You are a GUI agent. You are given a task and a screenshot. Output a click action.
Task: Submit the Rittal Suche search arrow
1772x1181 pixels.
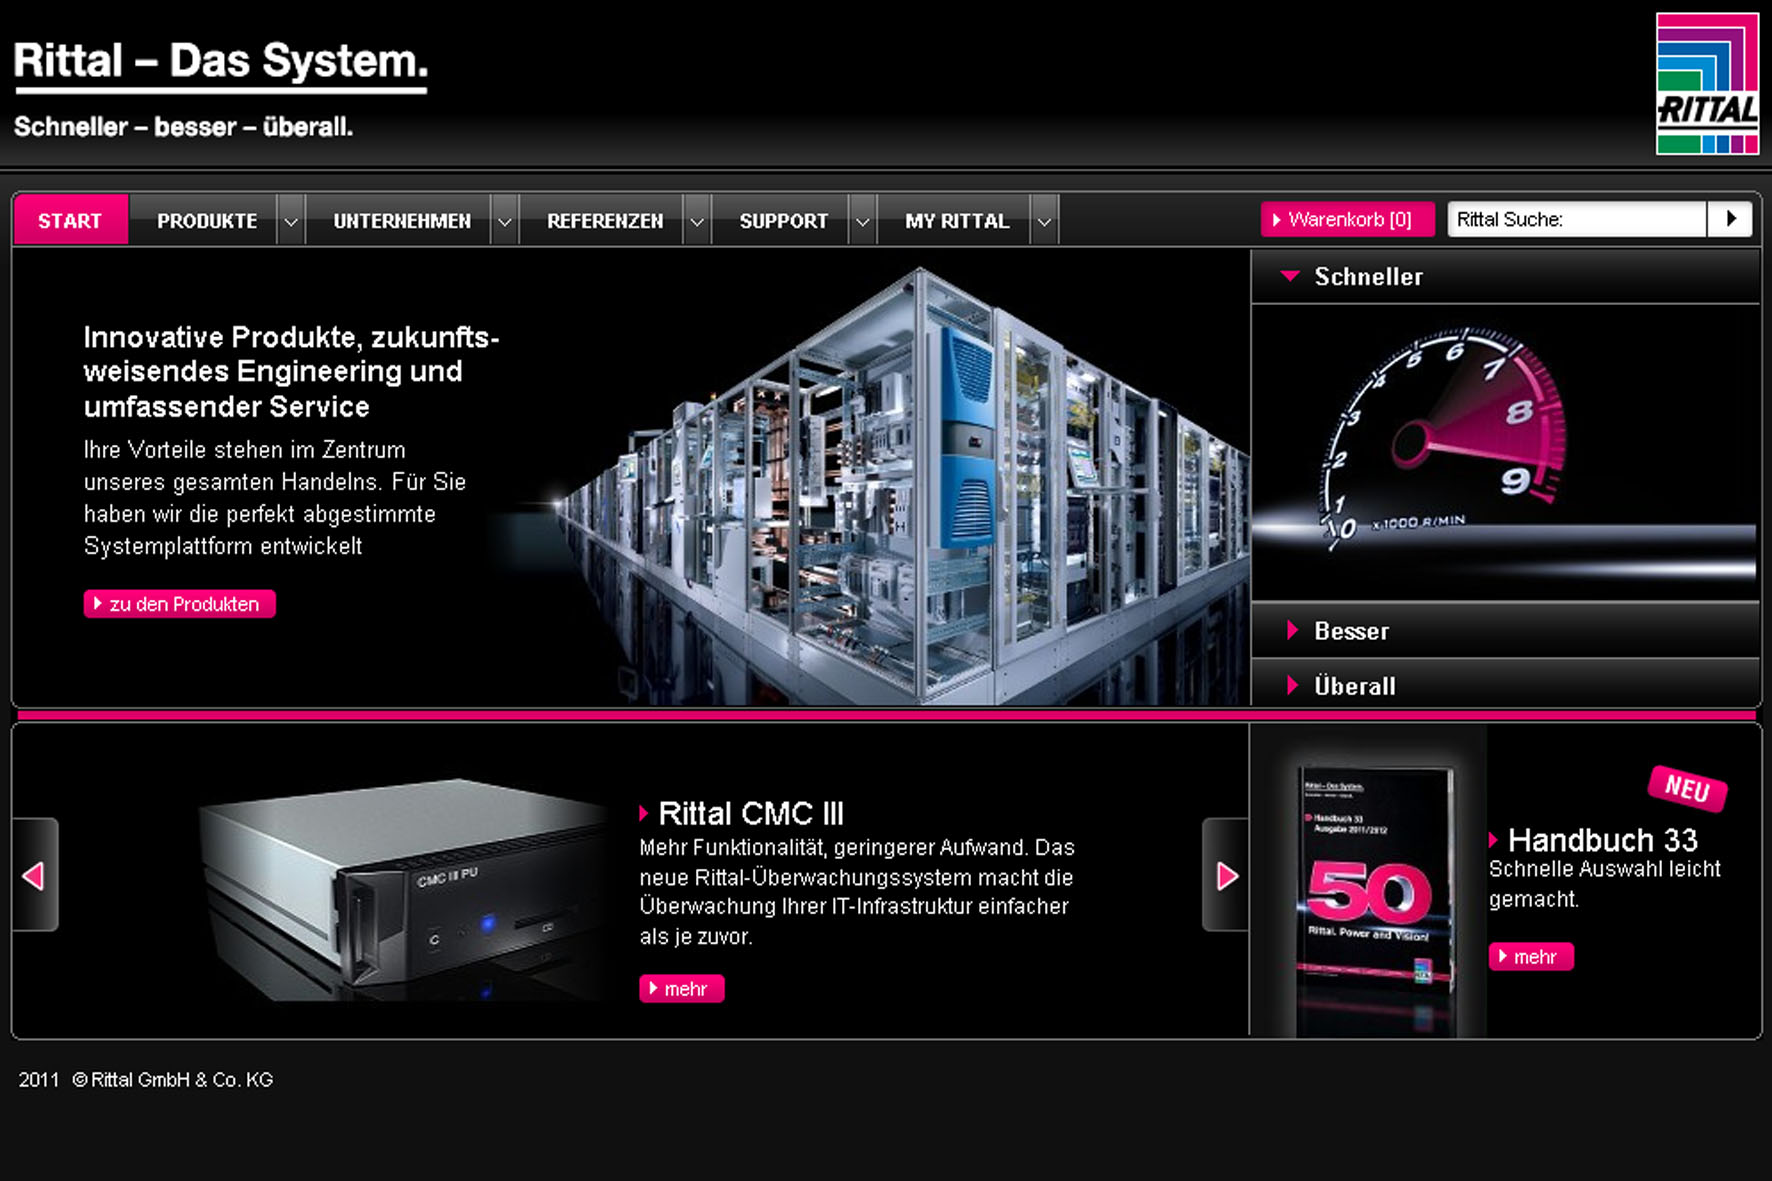click(1730, 219)
